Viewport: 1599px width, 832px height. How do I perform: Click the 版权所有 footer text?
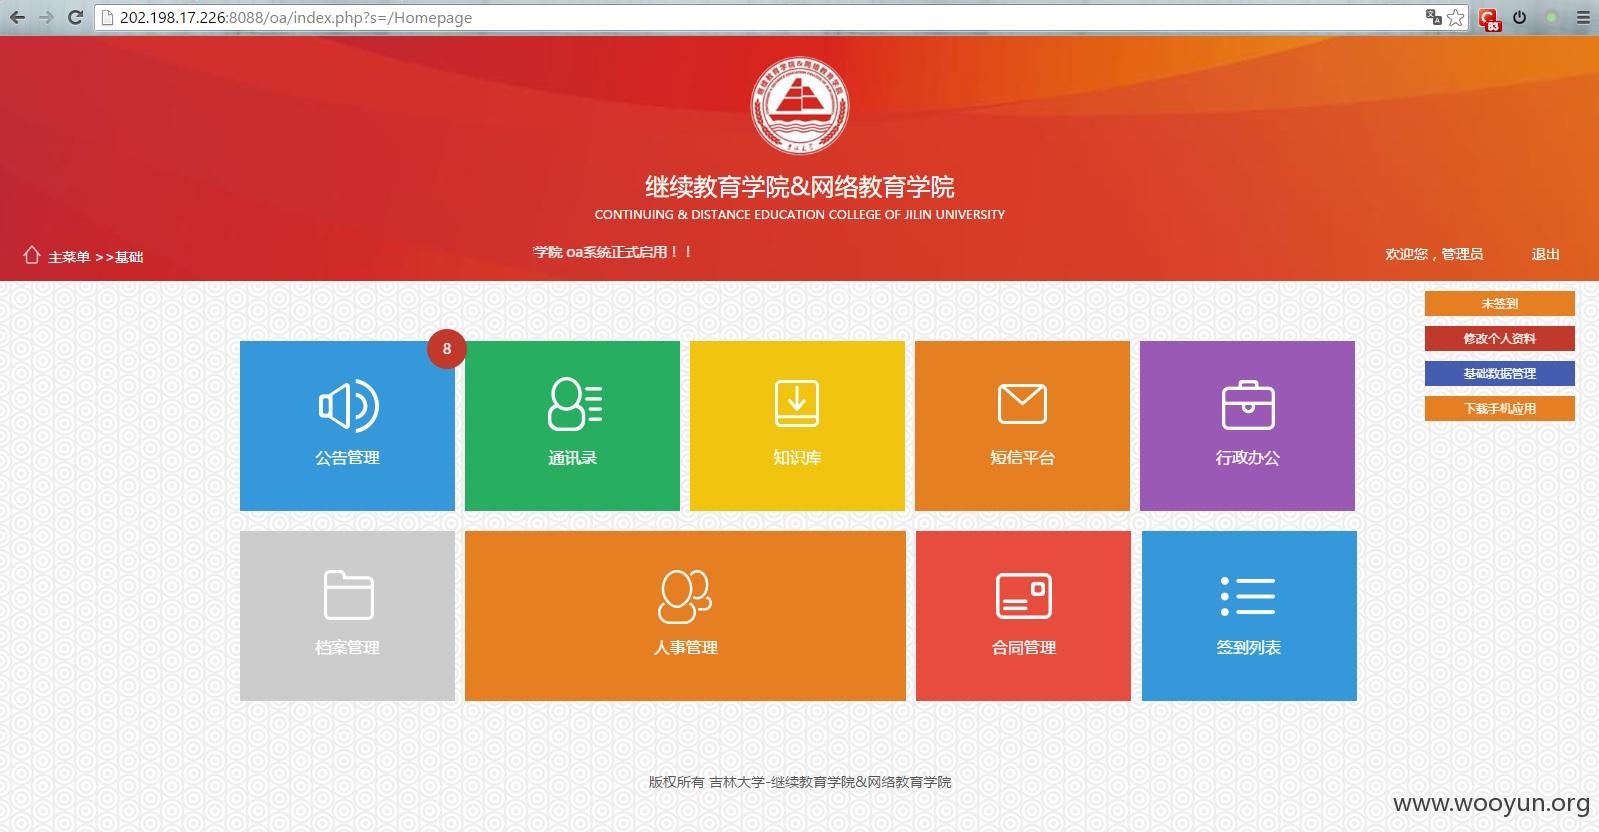[x=800, y=782]
